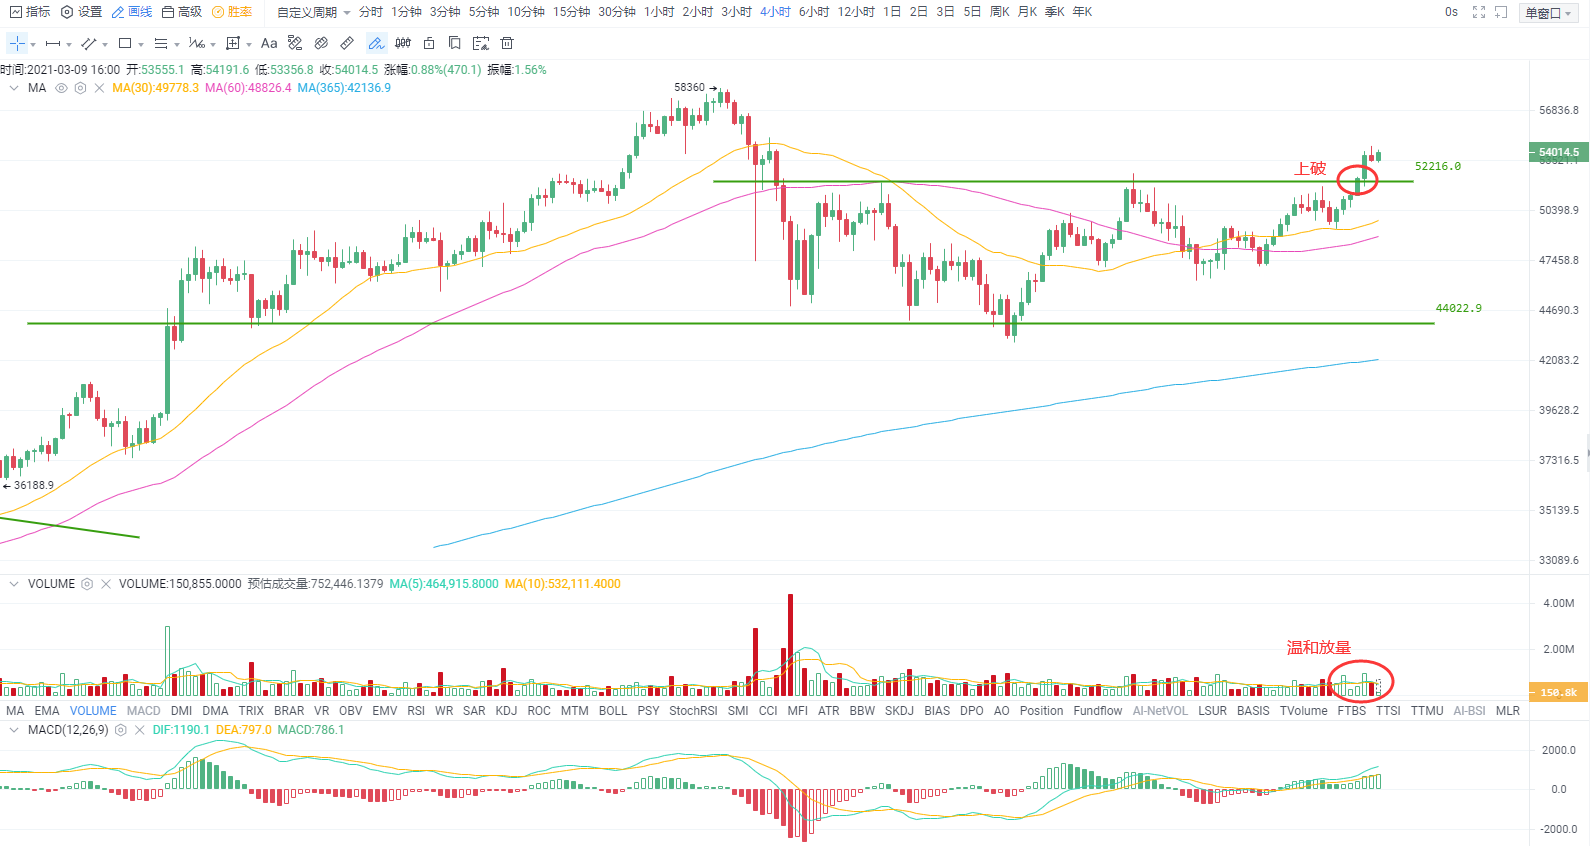Switch to 15分钟 timeframe

click(572, 12)
